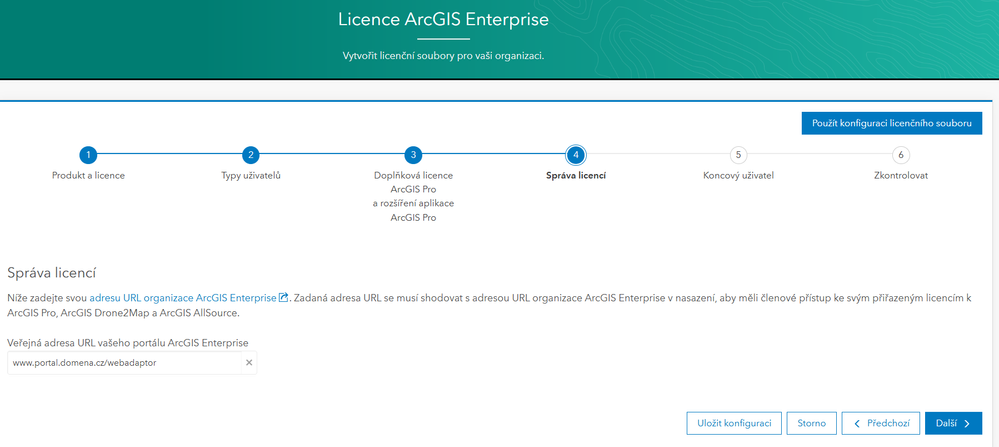Click Uložit konfiguraci button

click(x=734, y=423)
